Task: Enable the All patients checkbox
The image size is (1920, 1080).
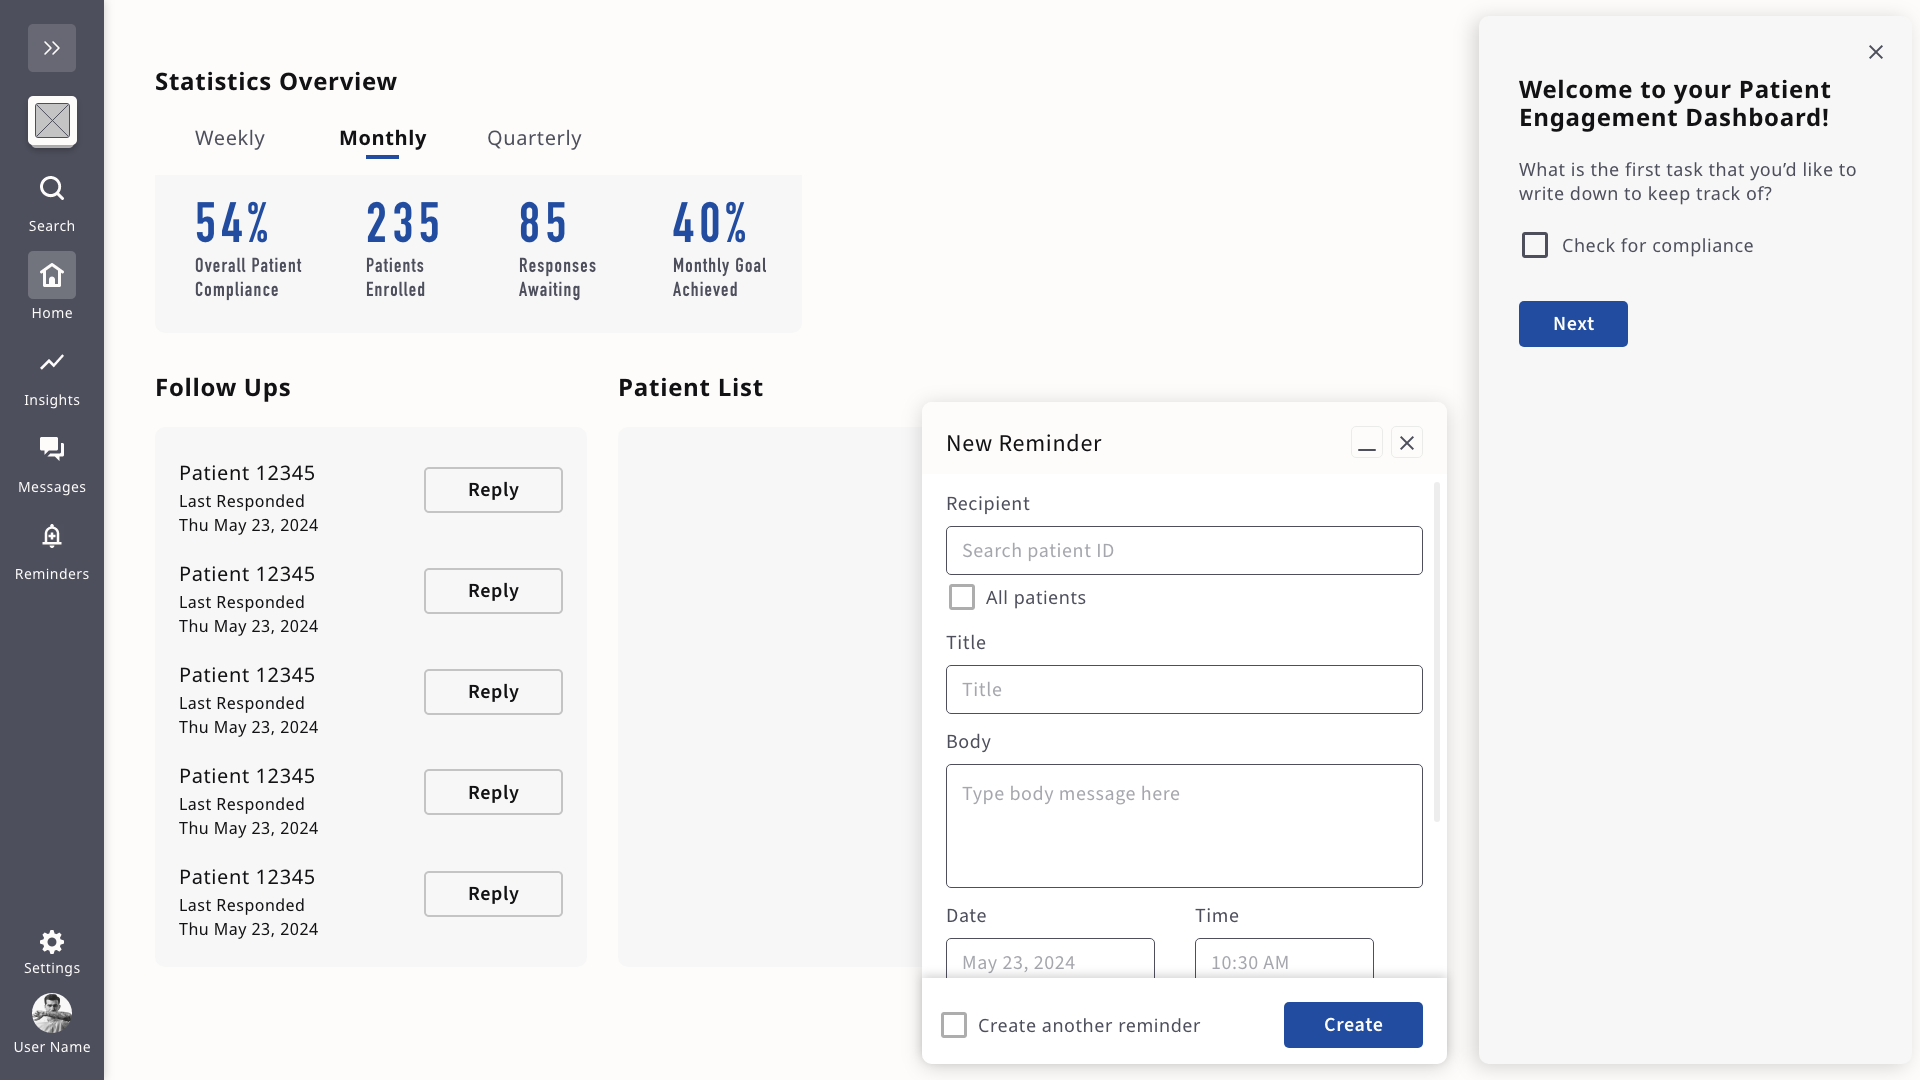Action: (x=962, y=597)
